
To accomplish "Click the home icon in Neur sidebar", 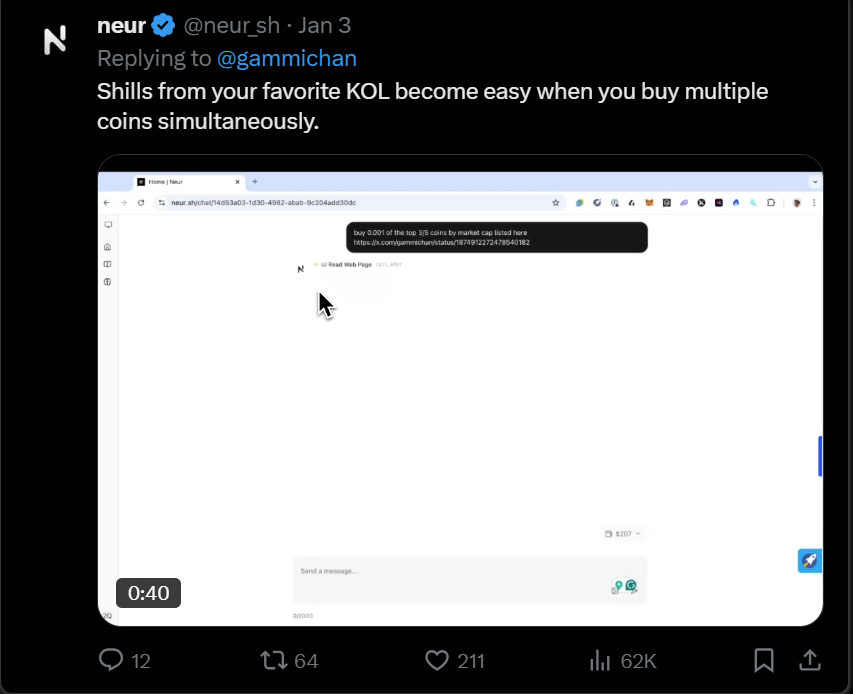I will point(108,246).
